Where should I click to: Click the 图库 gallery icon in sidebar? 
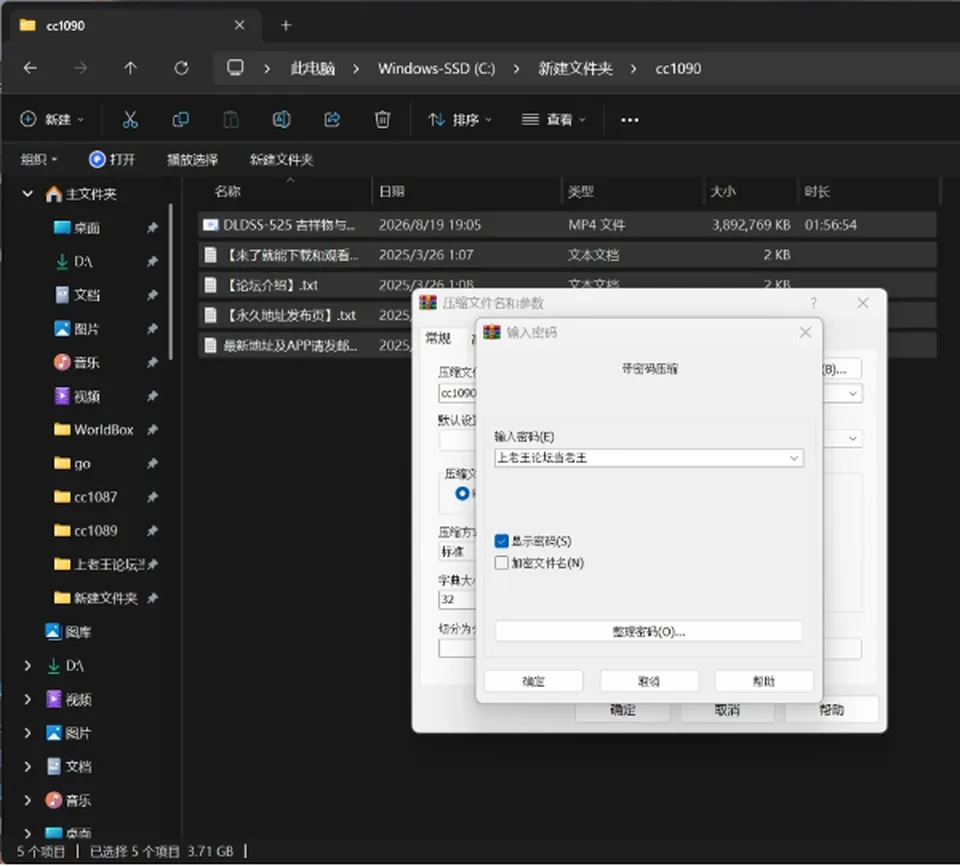click(53, 631)
